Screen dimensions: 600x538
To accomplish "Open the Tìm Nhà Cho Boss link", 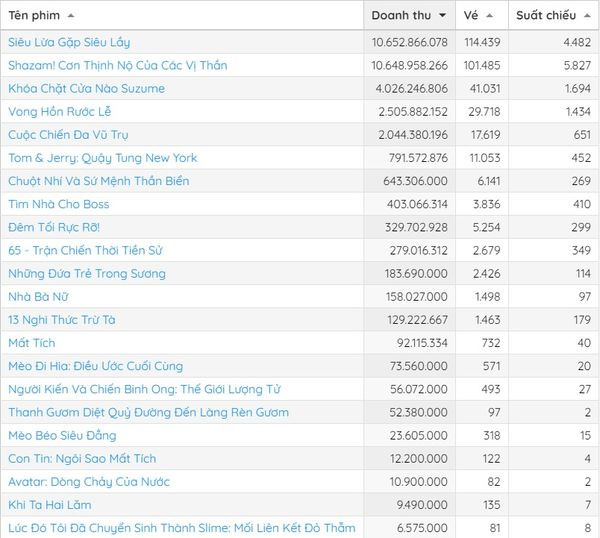I will [59, 204].
